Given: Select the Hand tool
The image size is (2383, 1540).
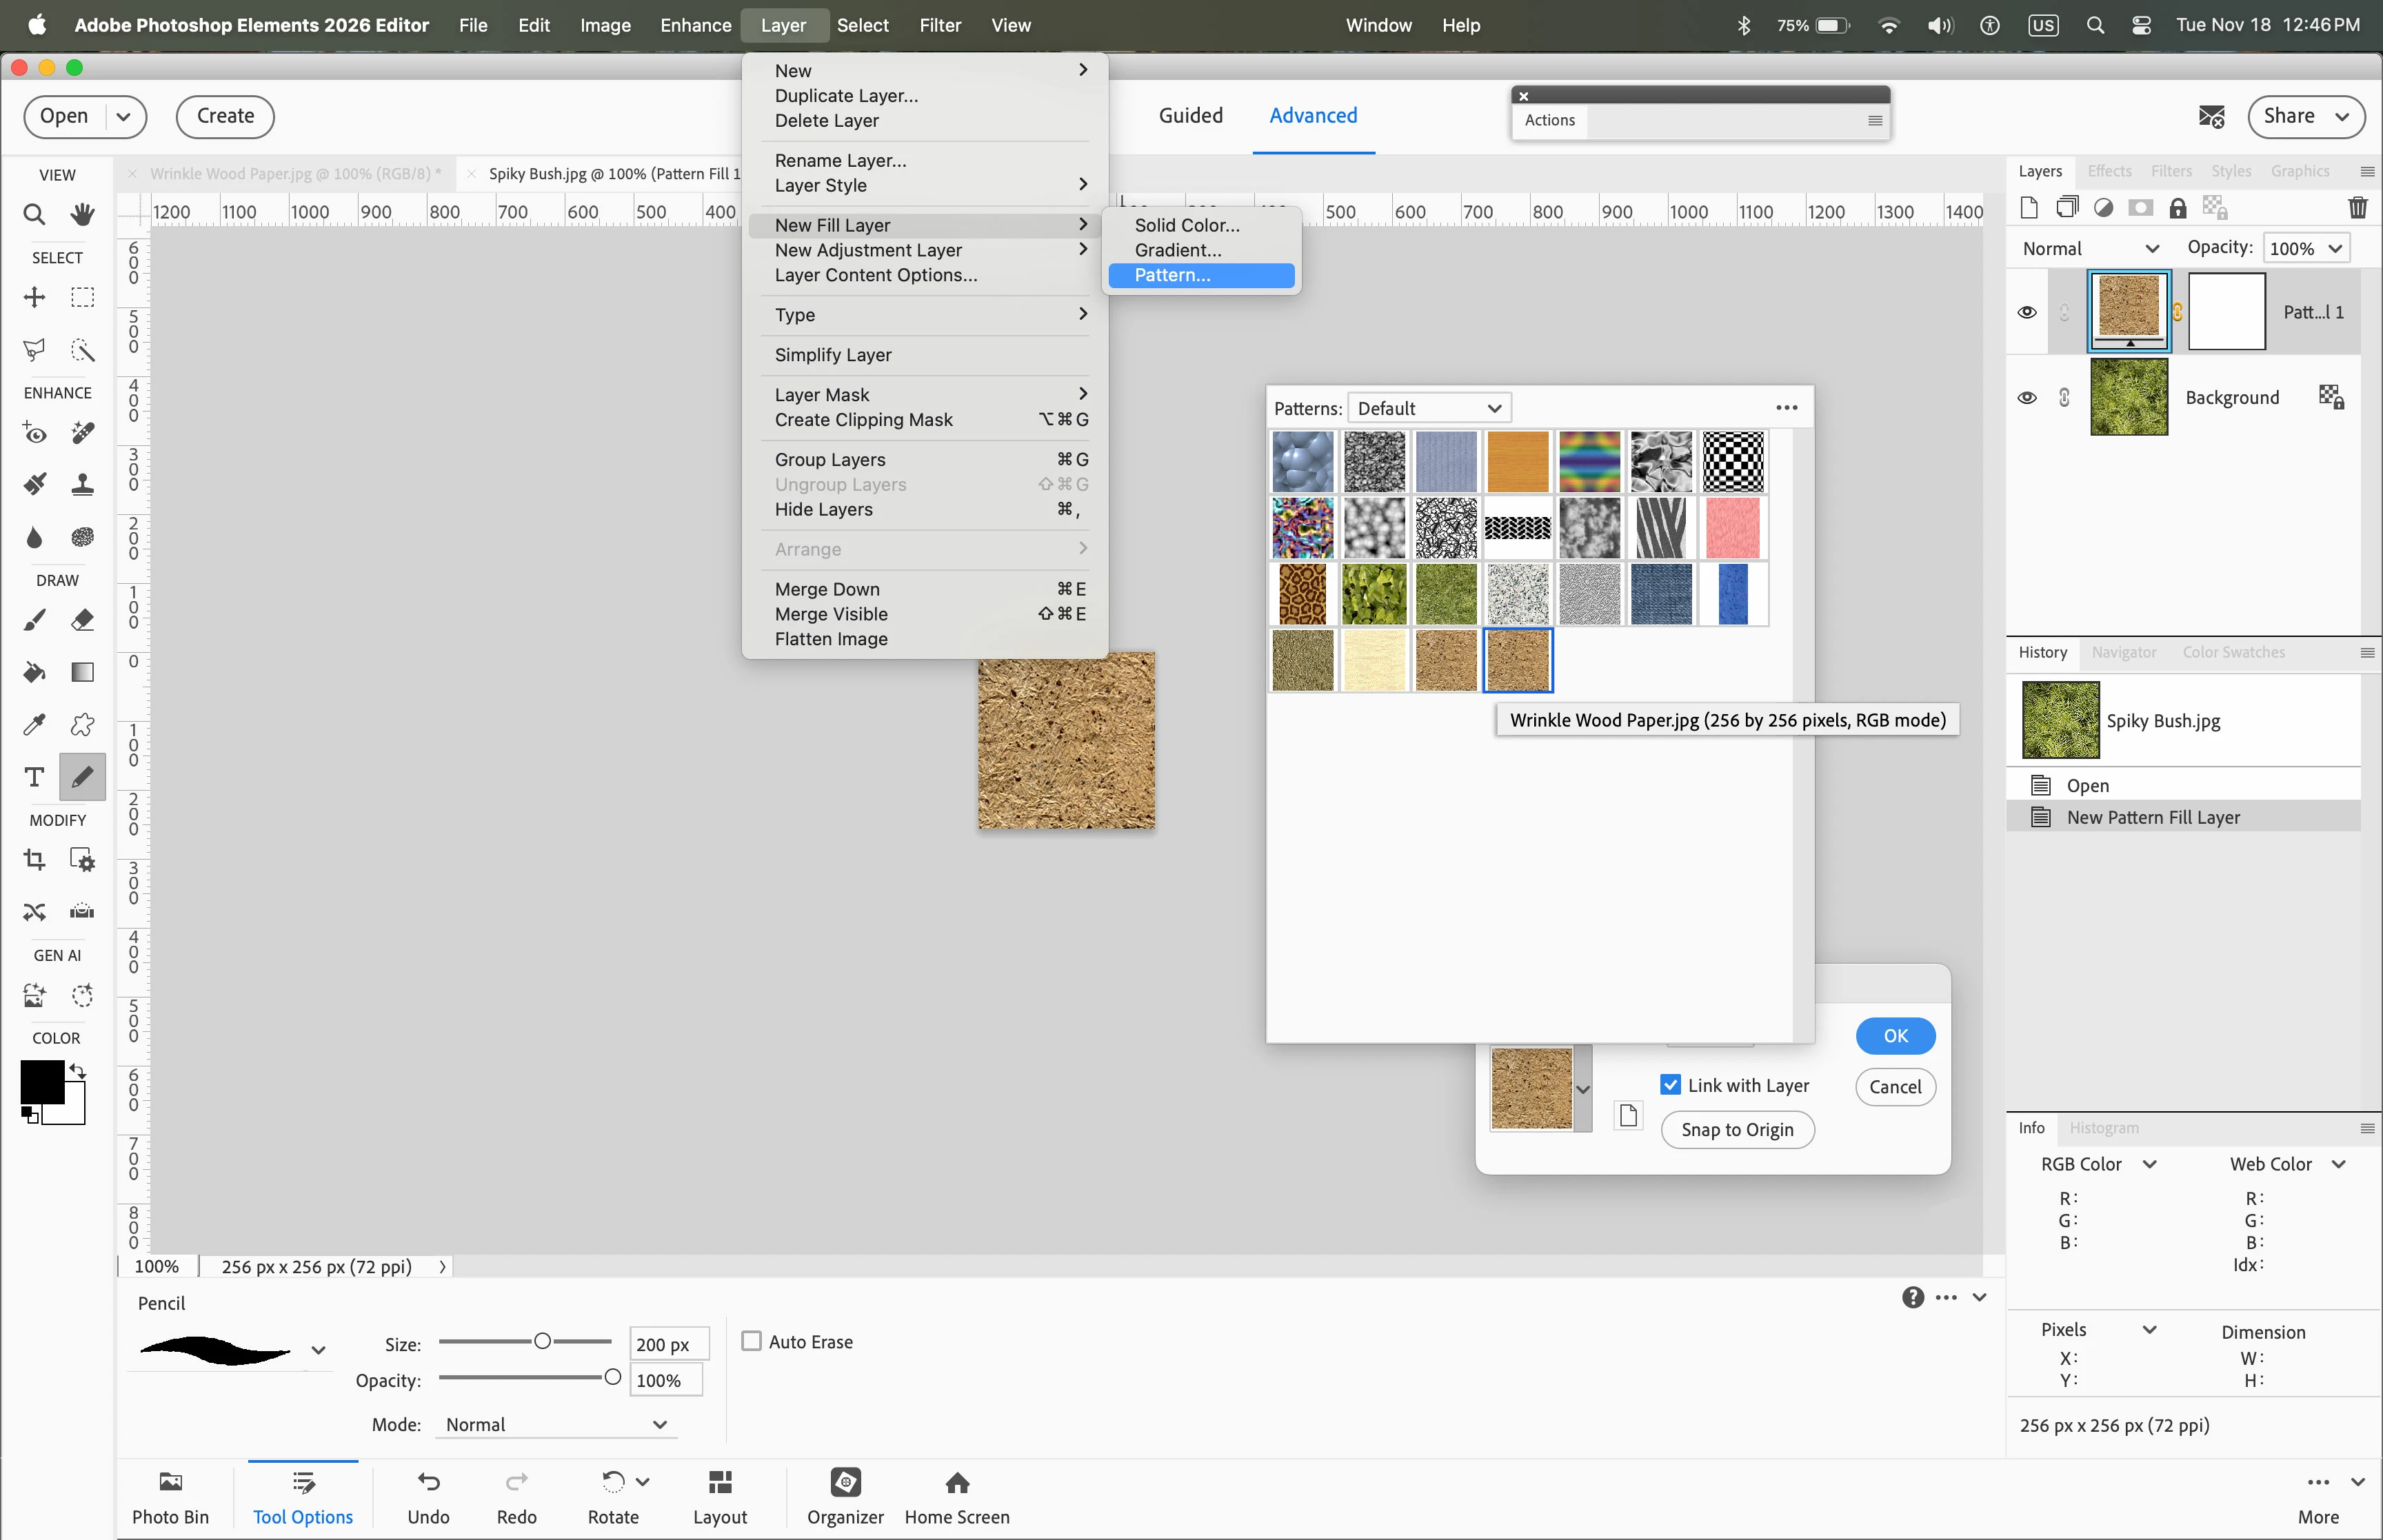Looking at the screenshot, I should pyautogui.click(x=82, y=214).
